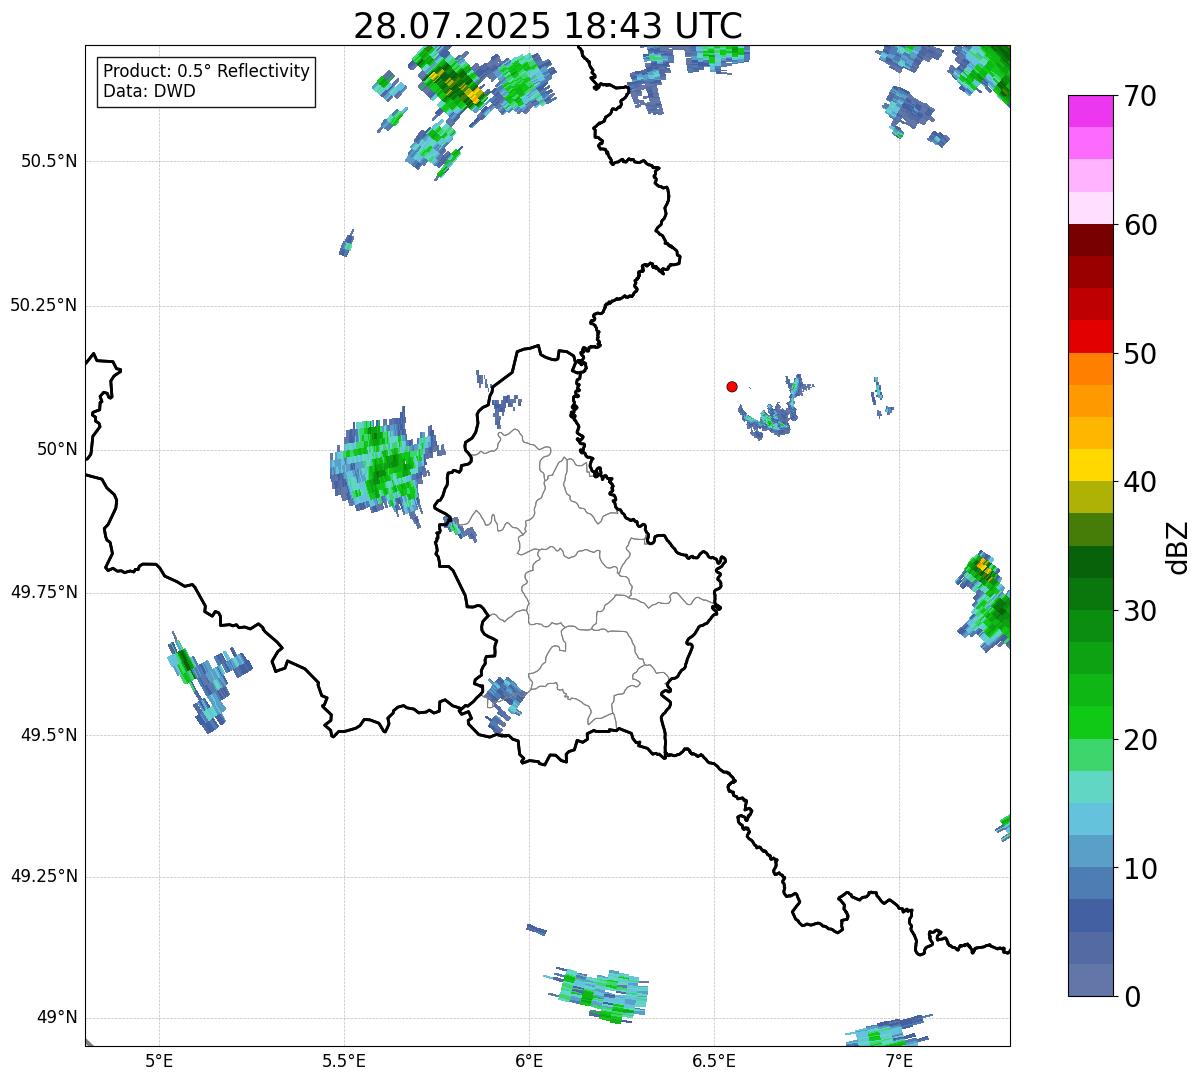This screenshot has height=1081, width=1202.
Task: Click the title '28.07.2025 18:43 UTC'
Action: click(x=548, y=25)
